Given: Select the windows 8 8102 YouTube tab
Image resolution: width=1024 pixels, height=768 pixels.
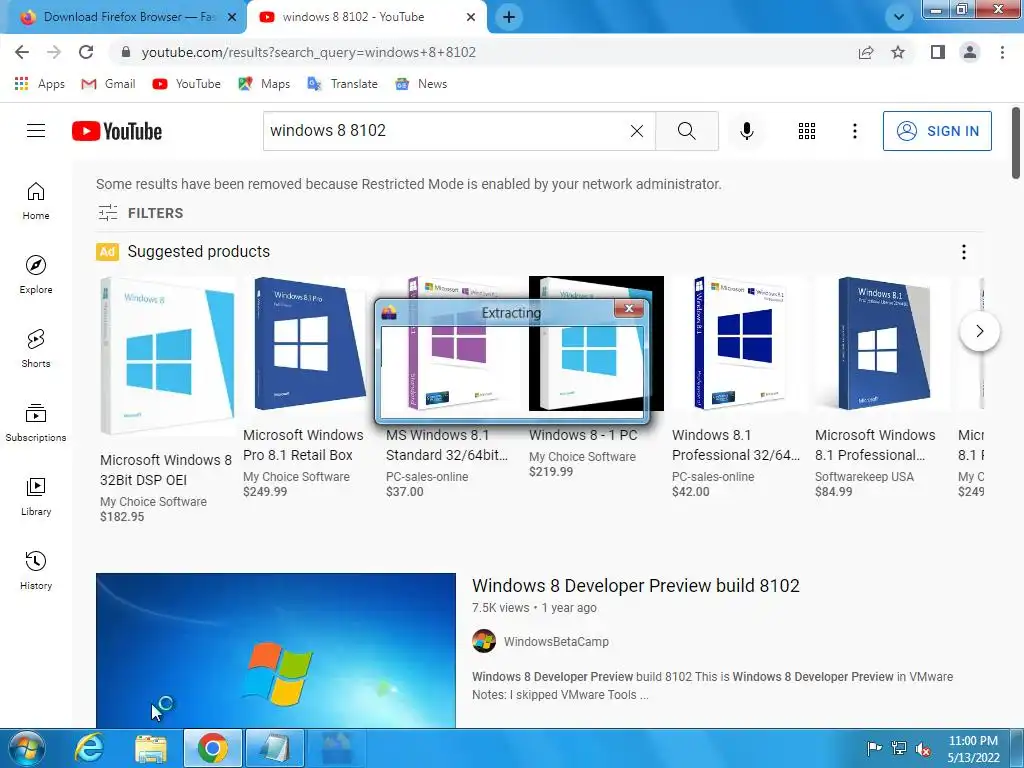Looking at the screenshot, I should point(366,17).
